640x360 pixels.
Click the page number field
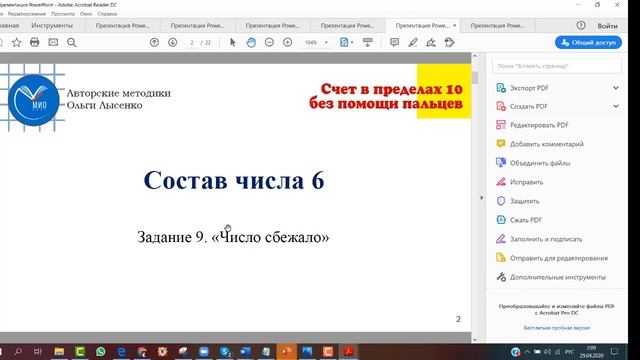tap(192, 42)
